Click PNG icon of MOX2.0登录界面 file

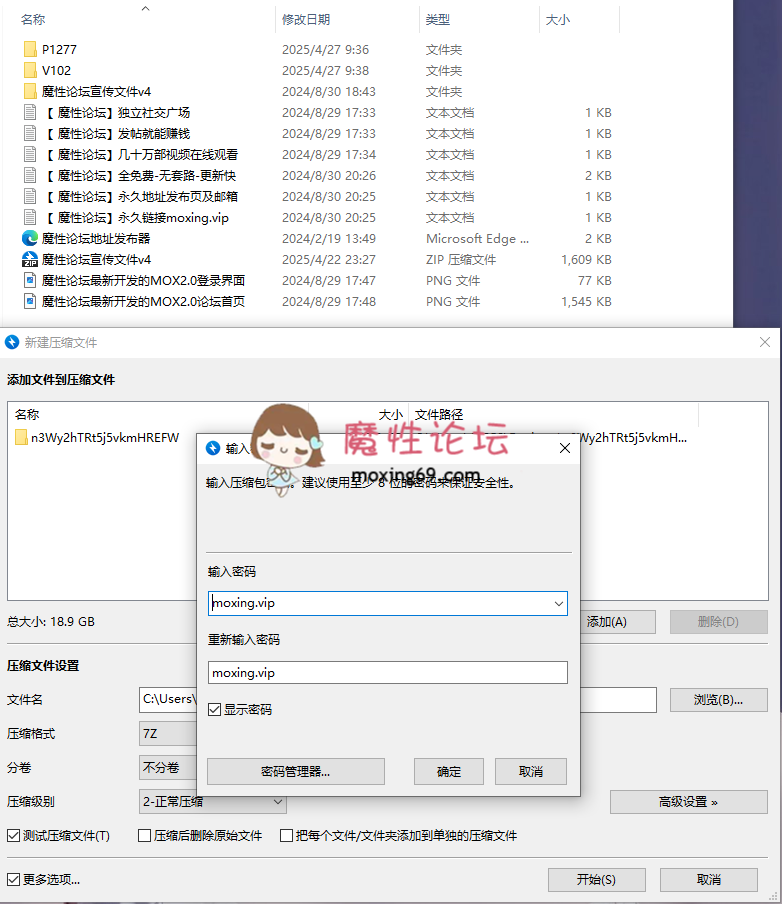pos(30,281)
